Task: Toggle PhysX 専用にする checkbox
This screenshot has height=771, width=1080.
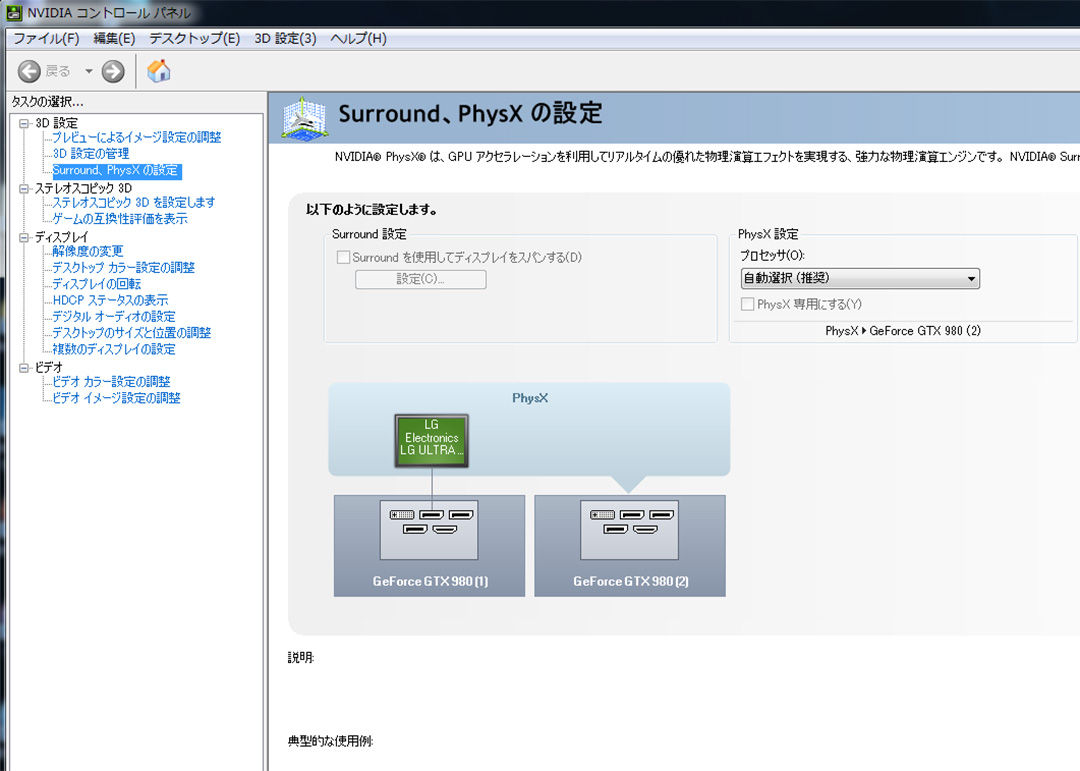Action: pyautogui.click(x=747, y=304)
